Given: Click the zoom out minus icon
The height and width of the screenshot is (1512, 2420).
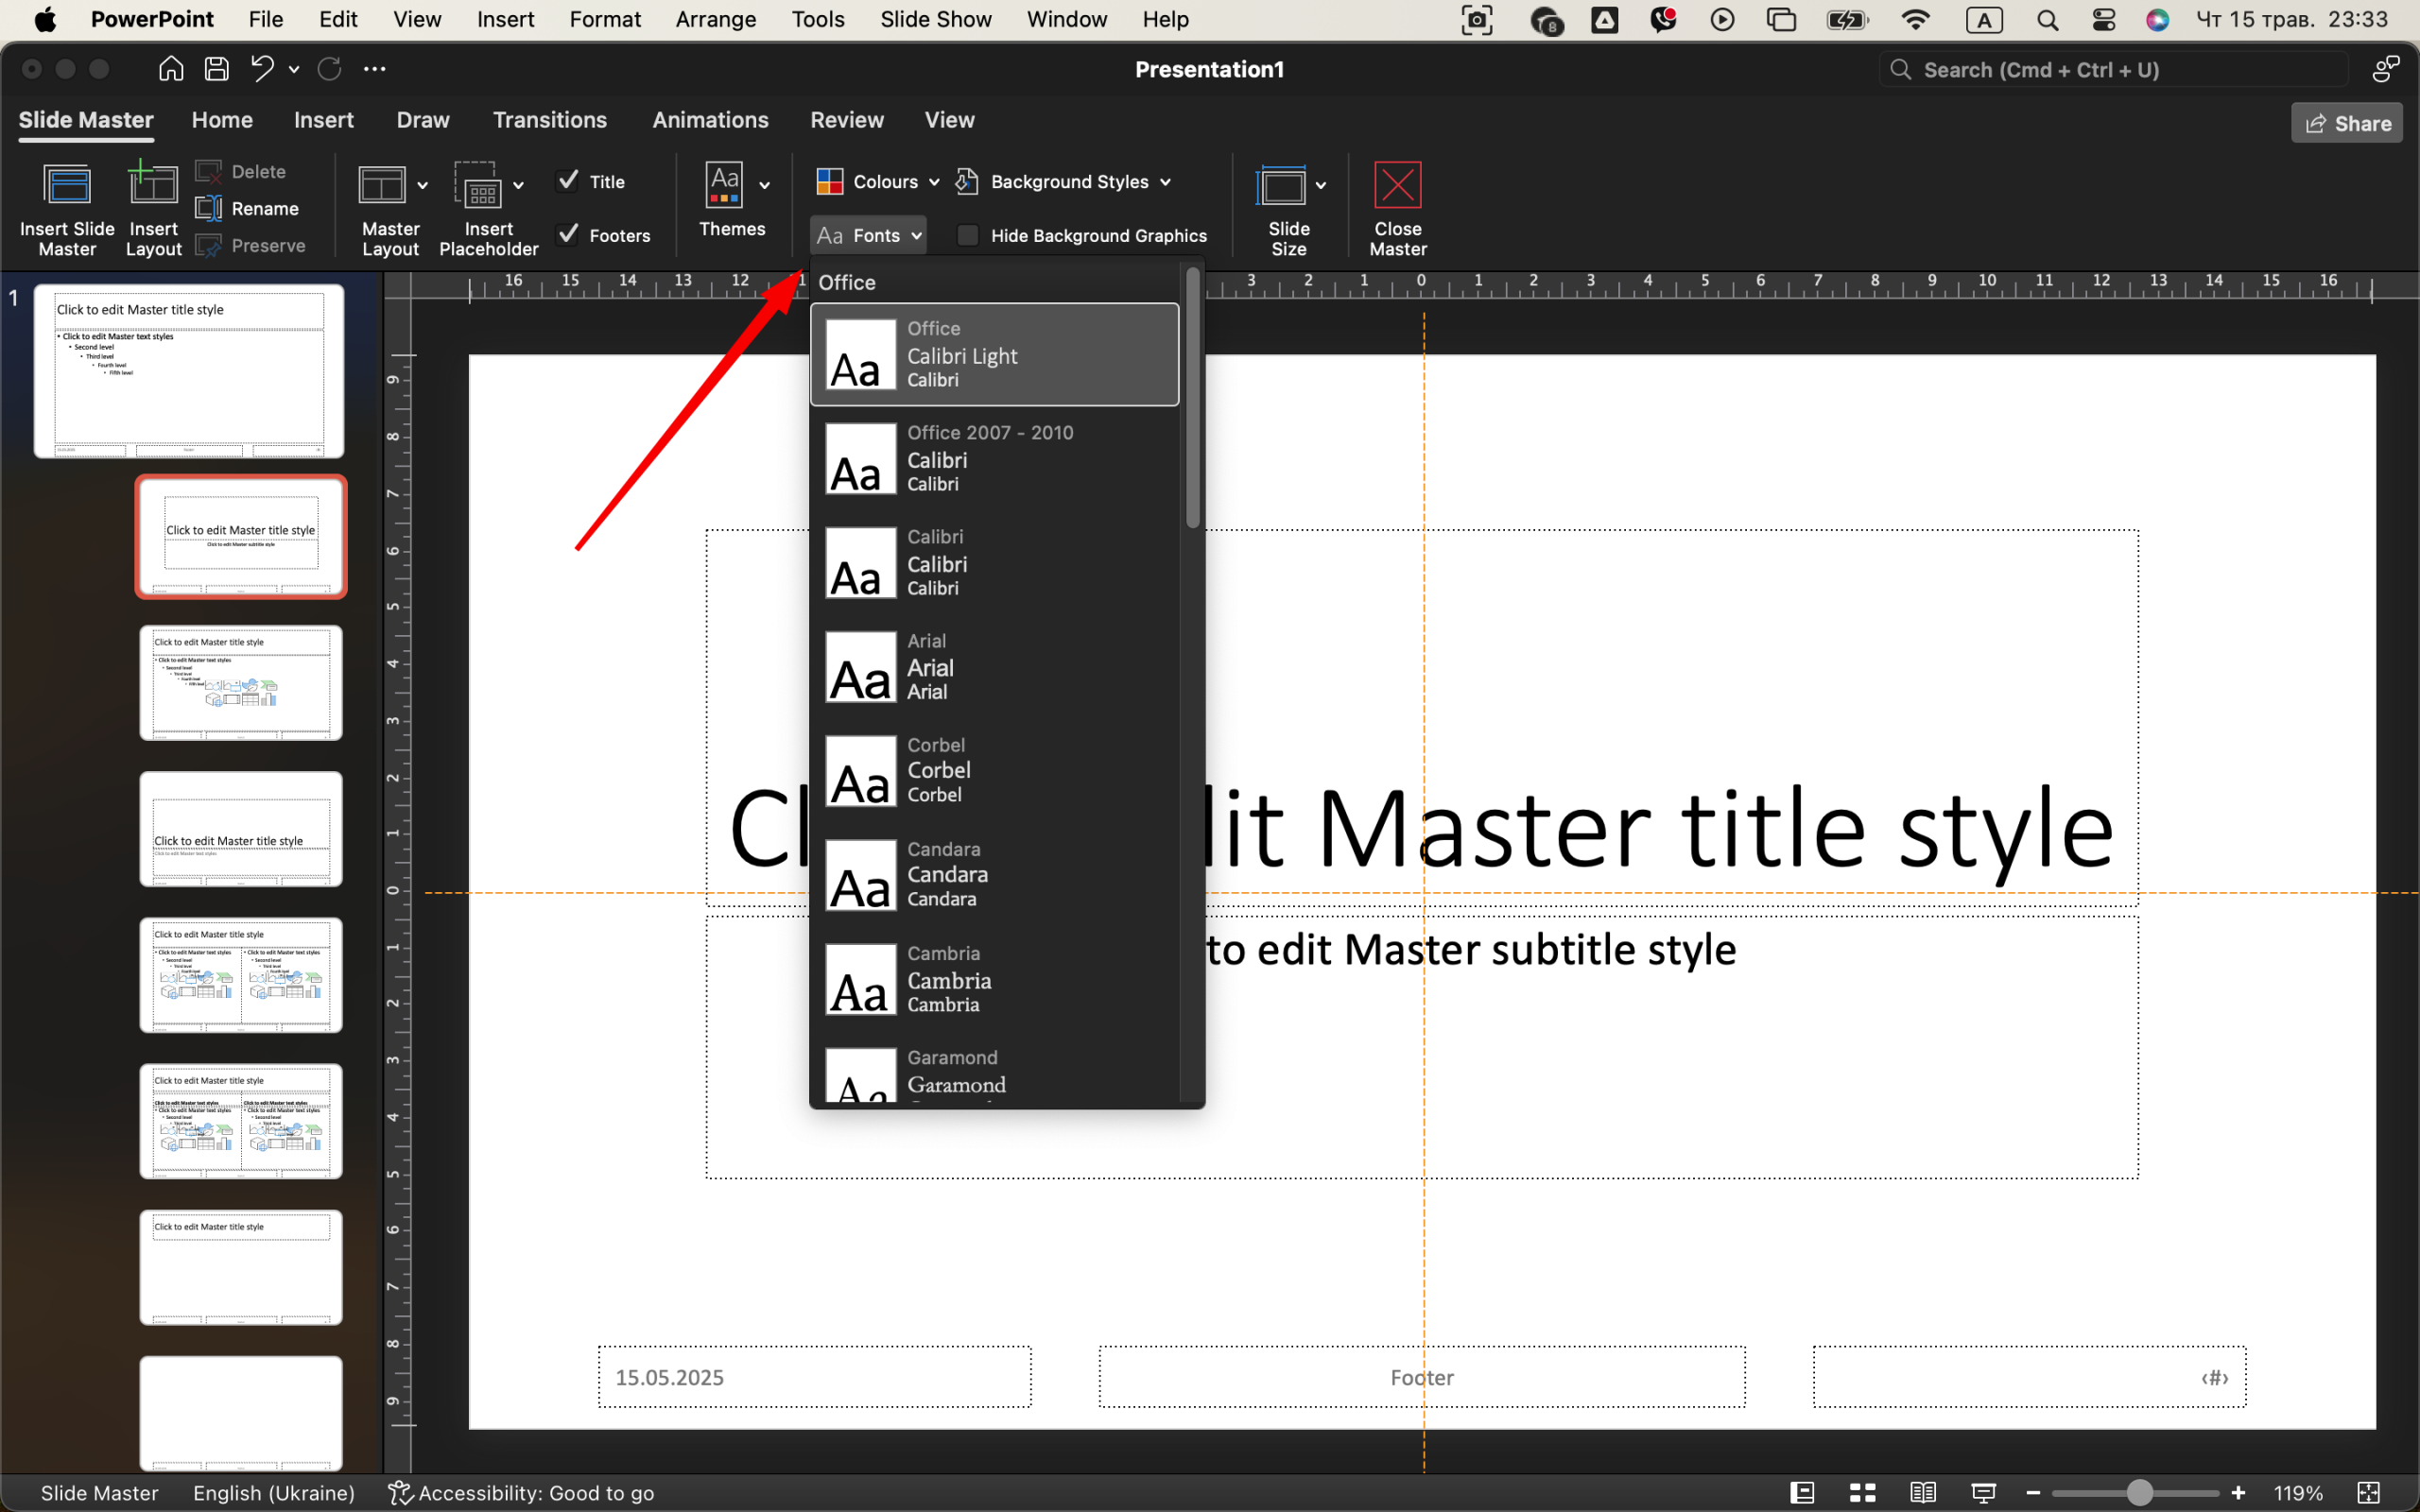Looking at the screenshot, I should click(2033, 1492).
